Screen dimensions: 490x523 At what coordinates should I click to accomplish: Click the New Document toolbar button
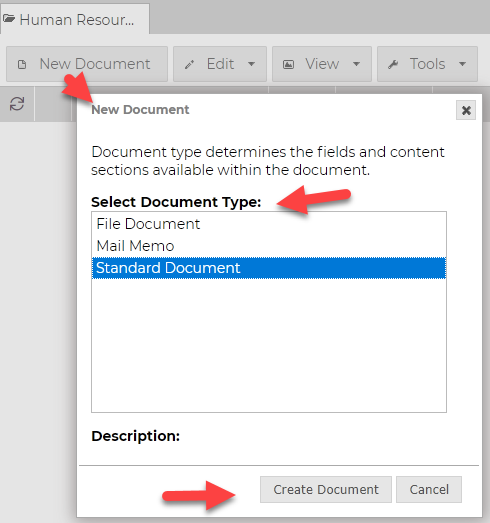[x=87, y=64]
